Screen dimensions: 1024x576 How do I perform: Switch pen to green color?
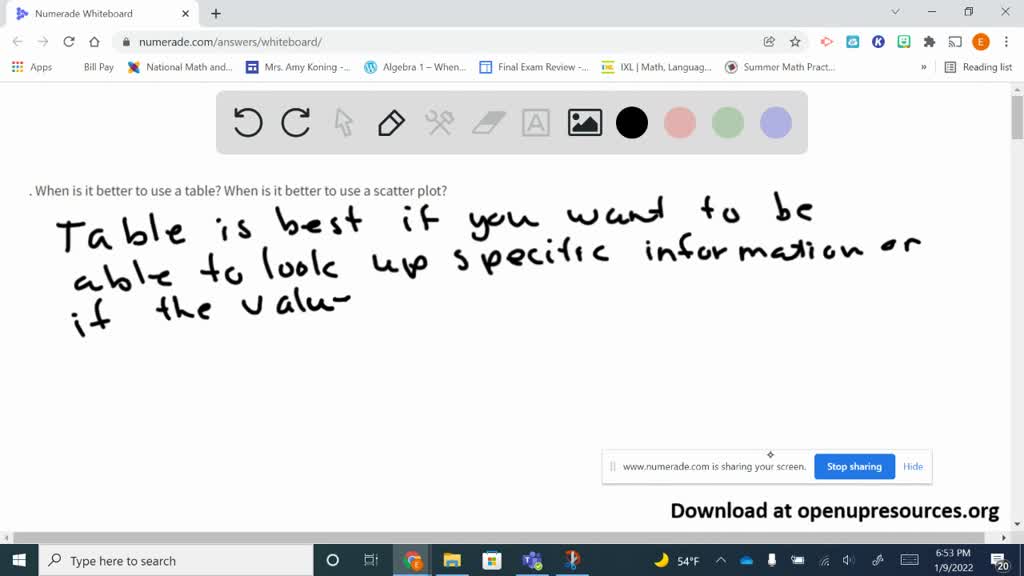[x=728, y=123]
